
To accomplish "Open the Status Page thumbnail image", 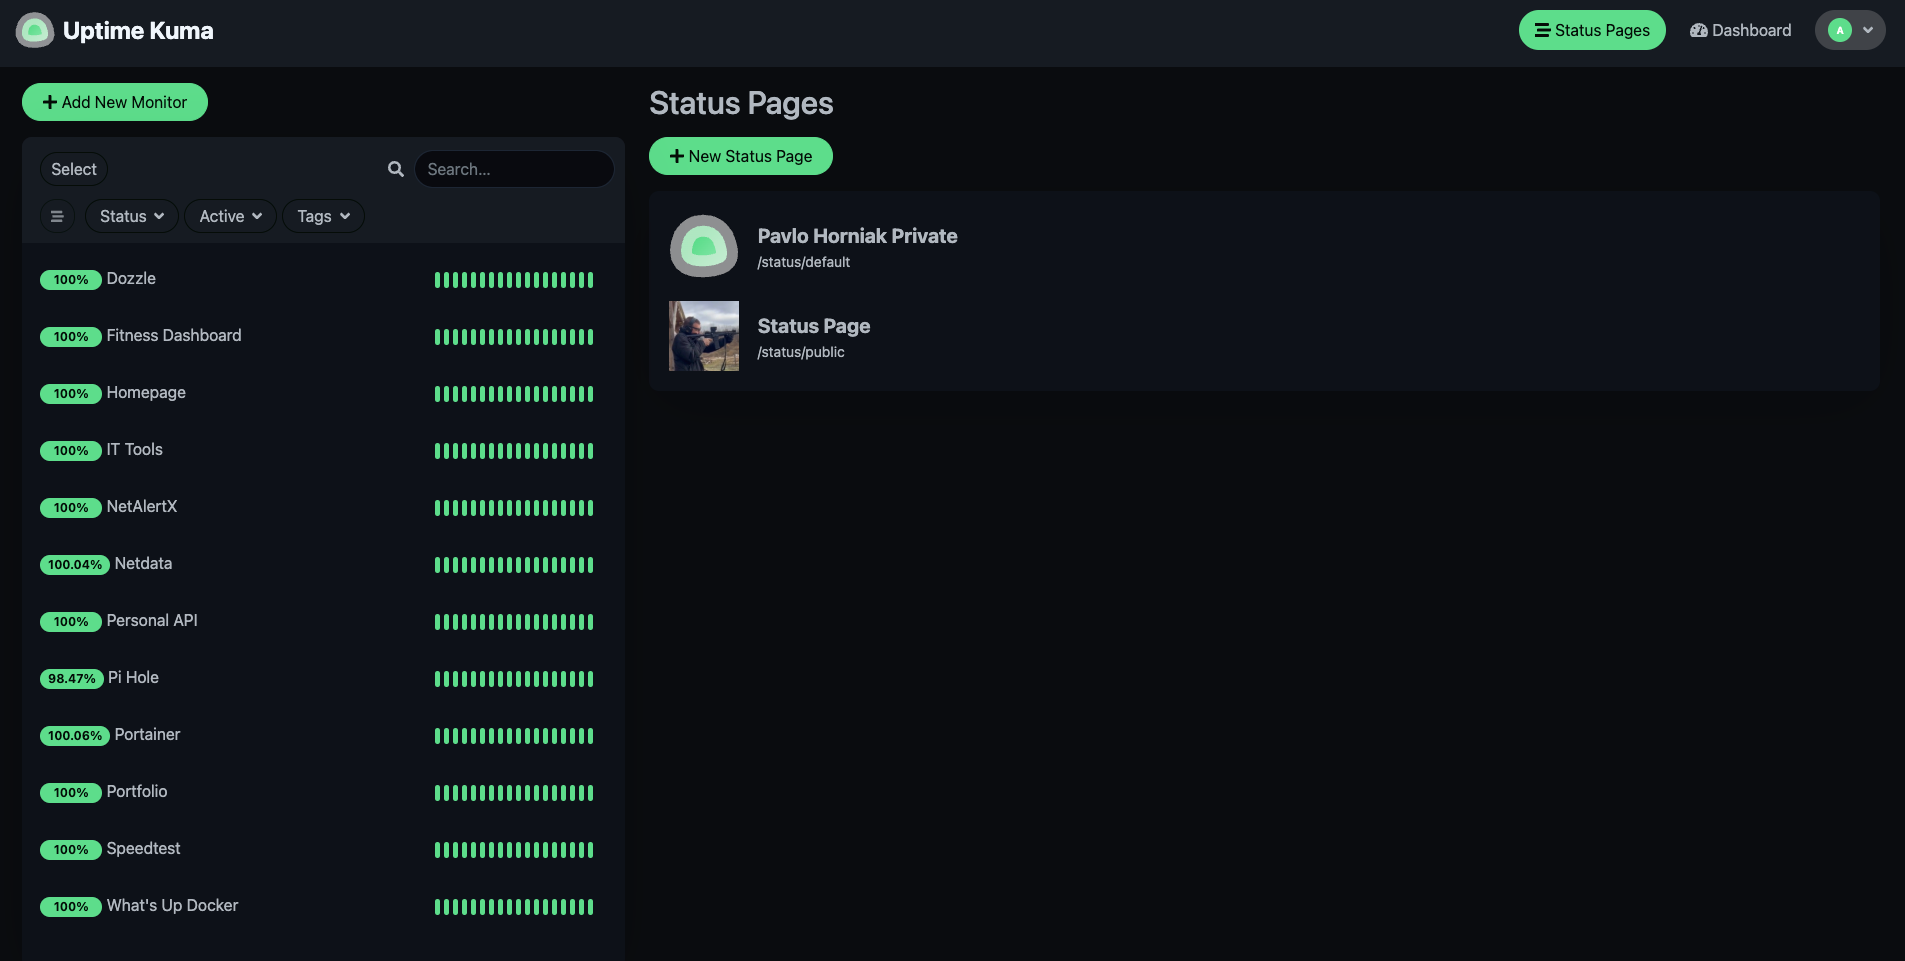I will click(x=703, y=336).
